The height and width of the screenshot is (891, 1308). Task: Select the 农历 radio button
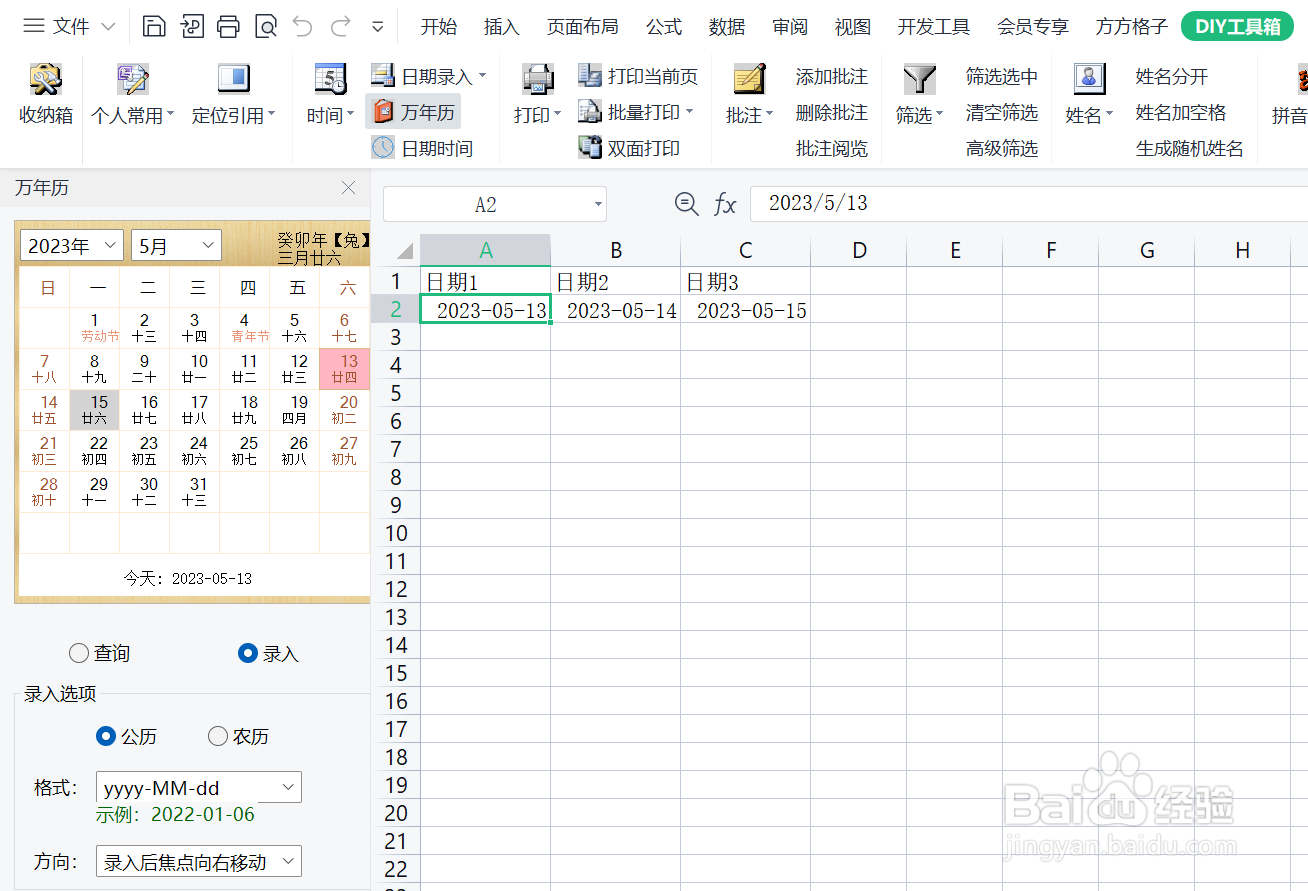(218, 736)
